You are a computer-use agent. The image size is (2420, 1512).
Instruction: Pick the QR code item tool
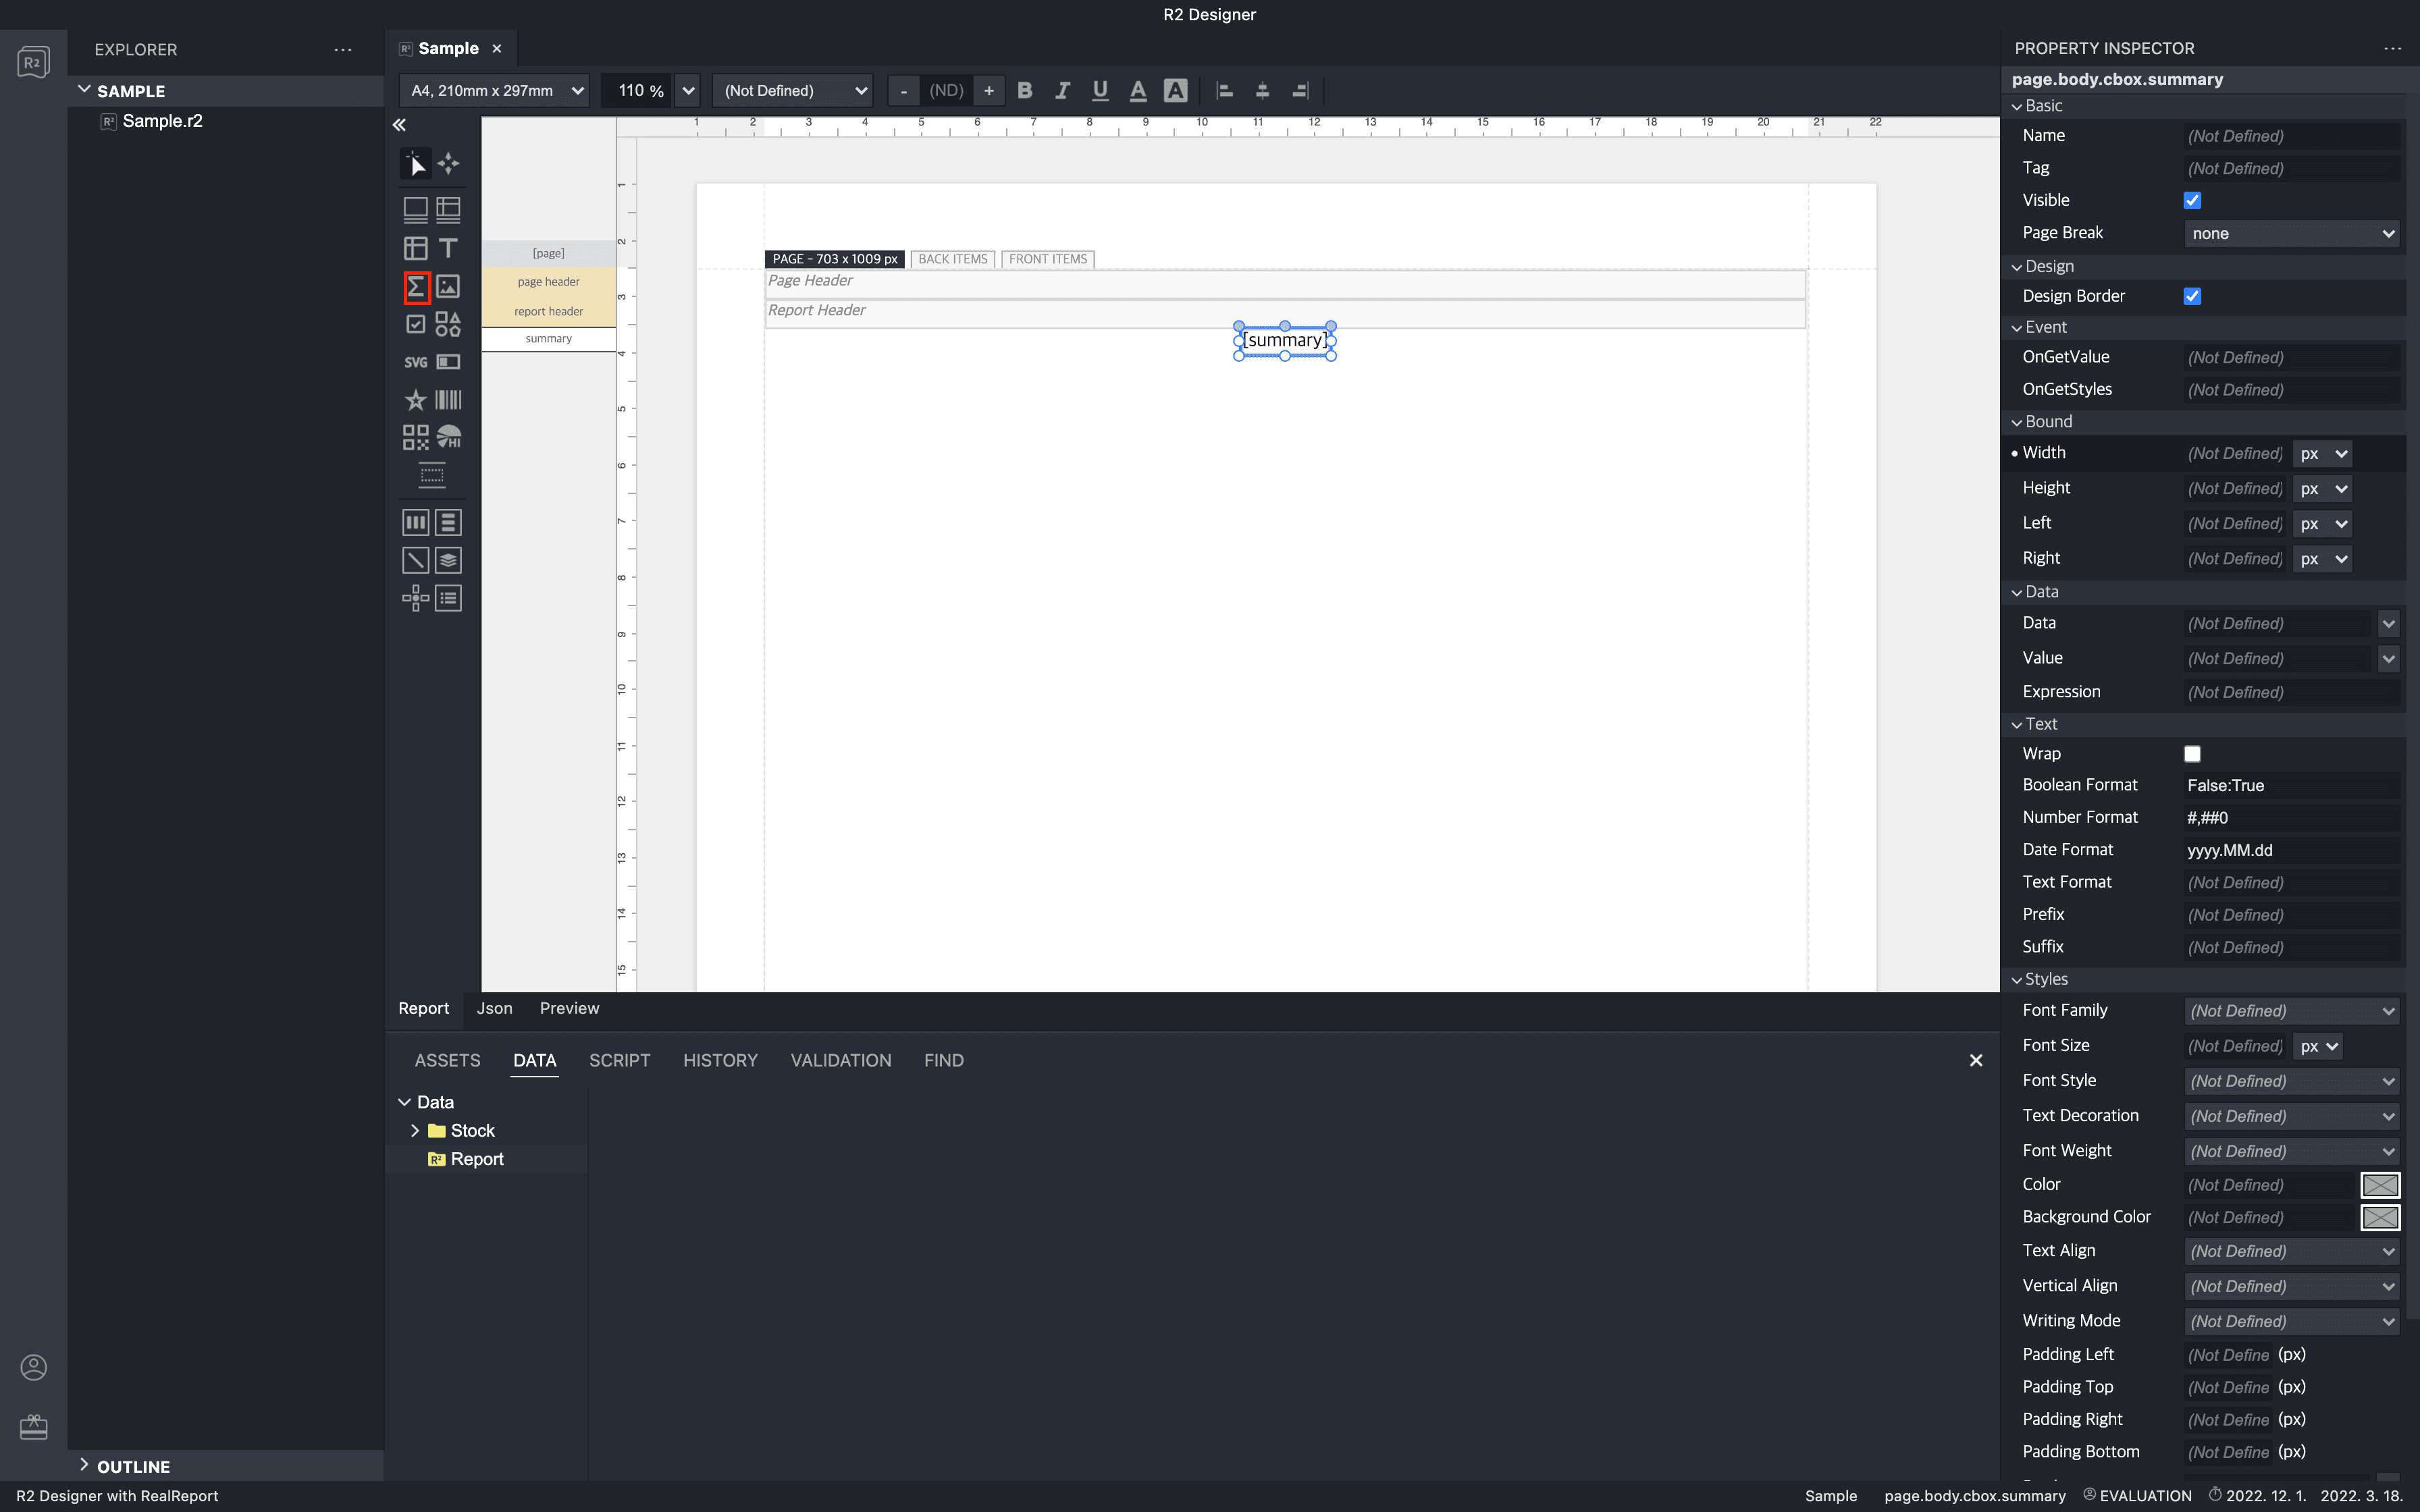point(416,437)
